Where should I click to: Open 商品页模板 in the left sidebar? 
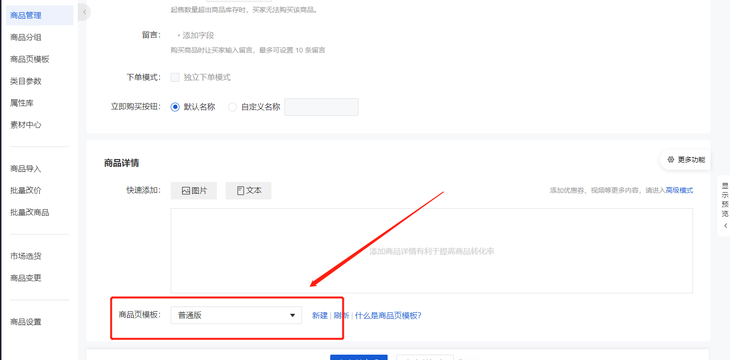[29, 59]
